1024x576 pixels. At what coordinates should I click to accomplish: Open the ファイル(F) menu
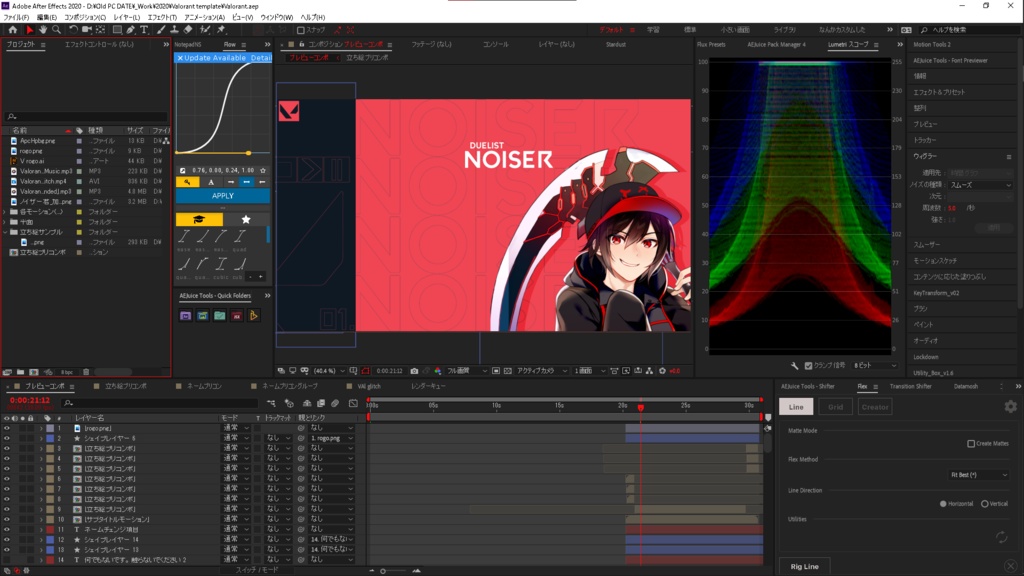click(x=16, y=17)
